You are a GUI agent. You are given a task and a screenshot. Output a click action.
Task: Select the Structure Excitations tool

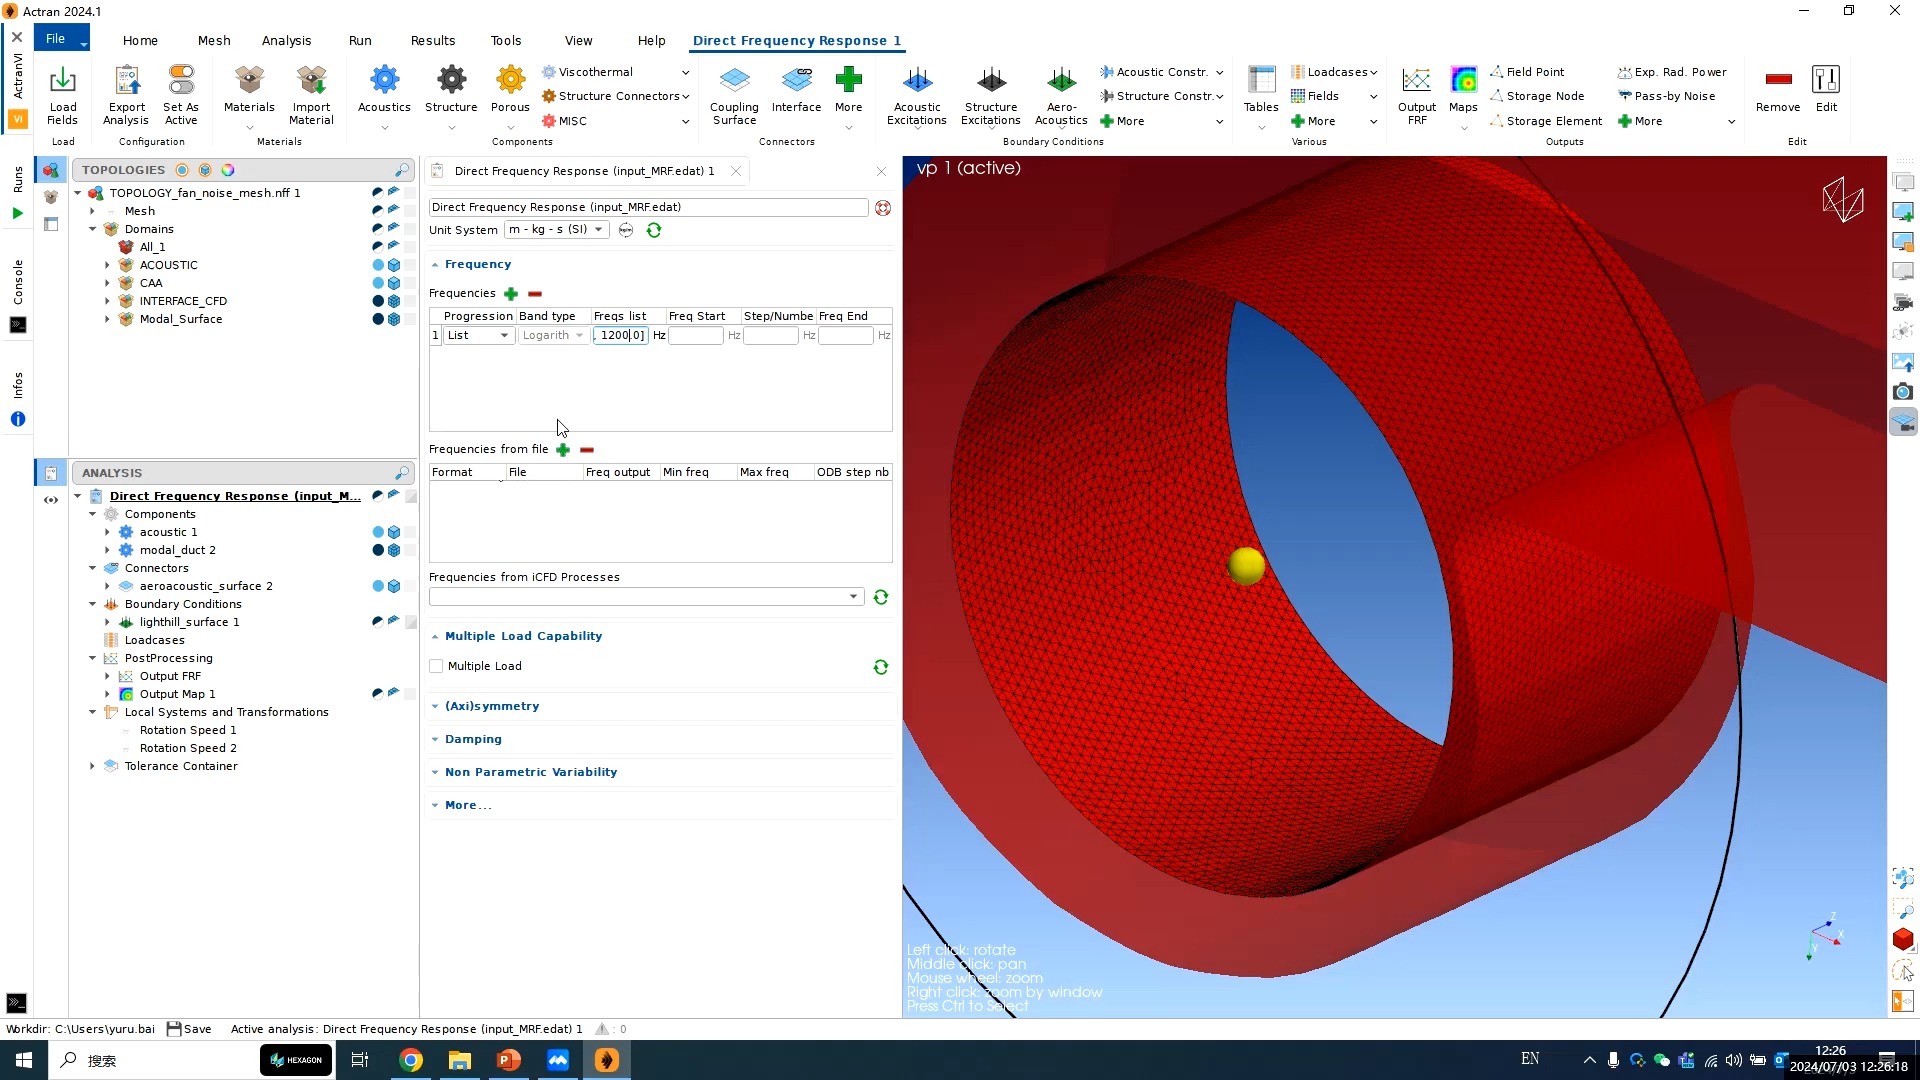pyautogui.click(x=990, y=92)
